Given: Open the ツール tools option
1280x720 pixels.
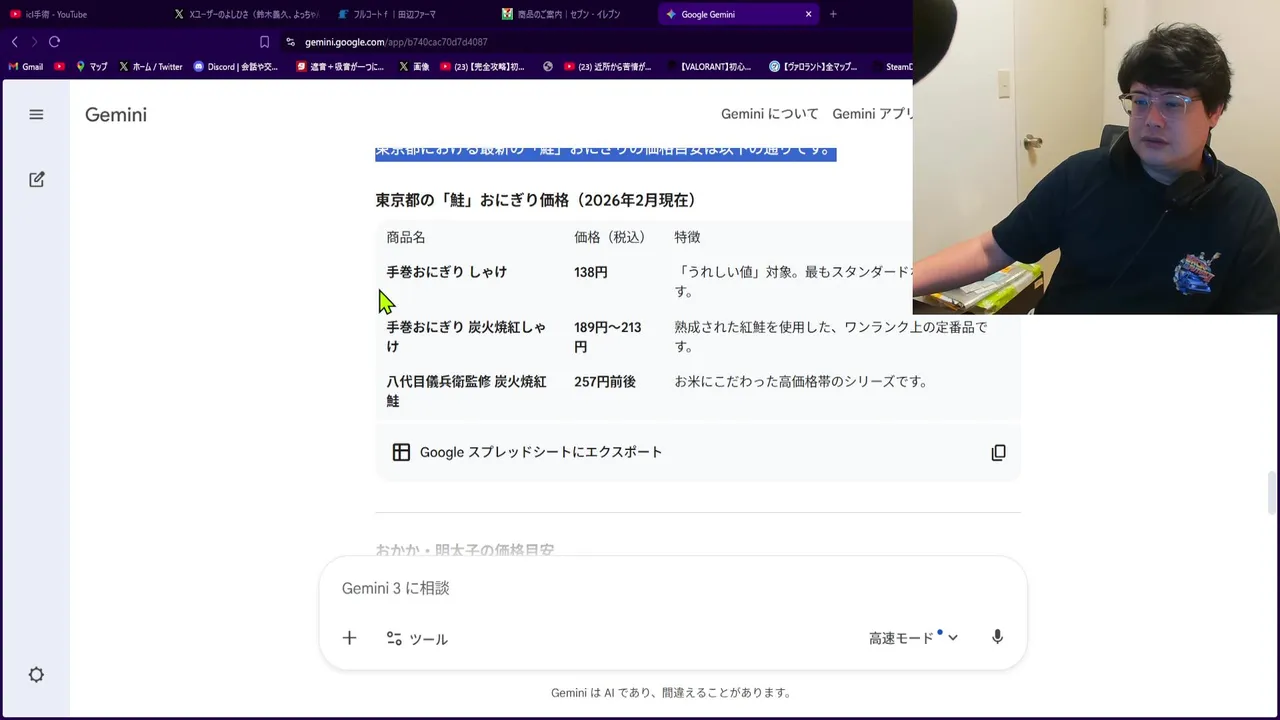Looking at the screenshot, I should pos(417,639).
